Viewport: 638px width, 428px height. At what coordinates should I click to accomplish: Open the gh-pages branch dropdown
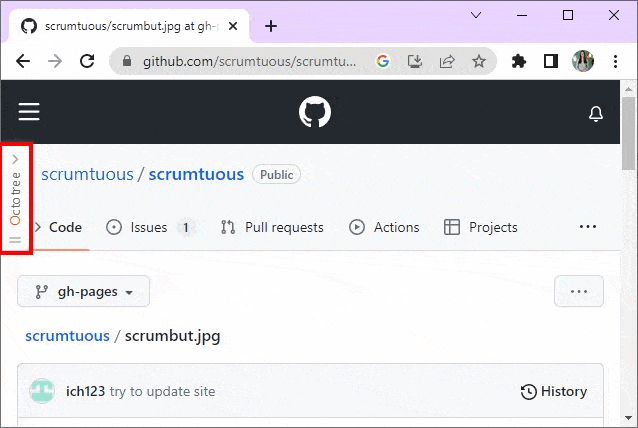(x=84, y=291)
